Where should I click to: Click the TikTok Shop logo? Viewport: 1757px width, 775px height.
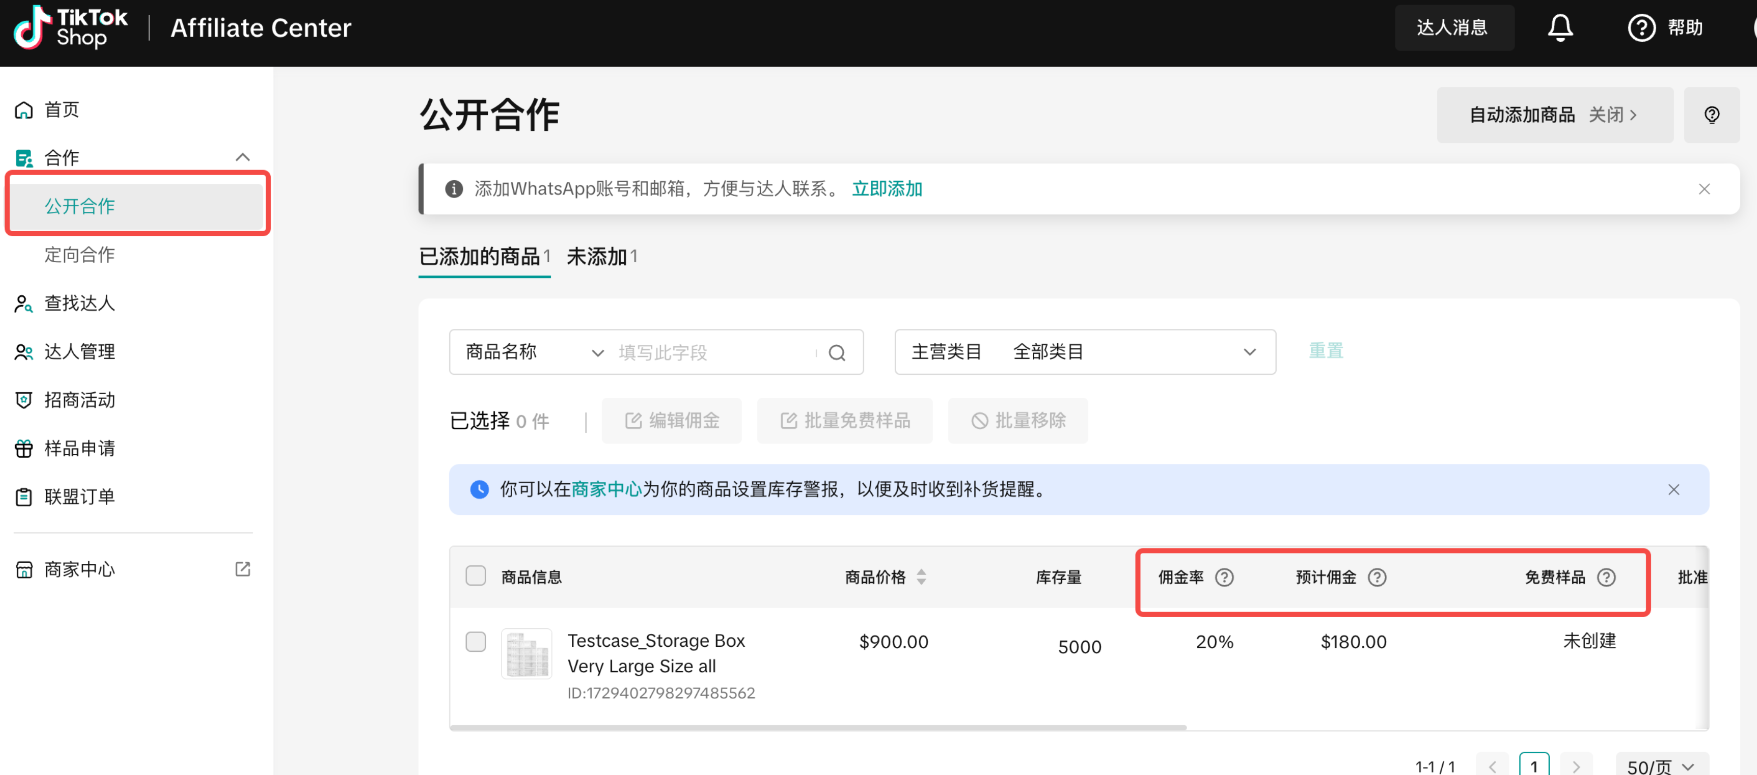(71, 28)
